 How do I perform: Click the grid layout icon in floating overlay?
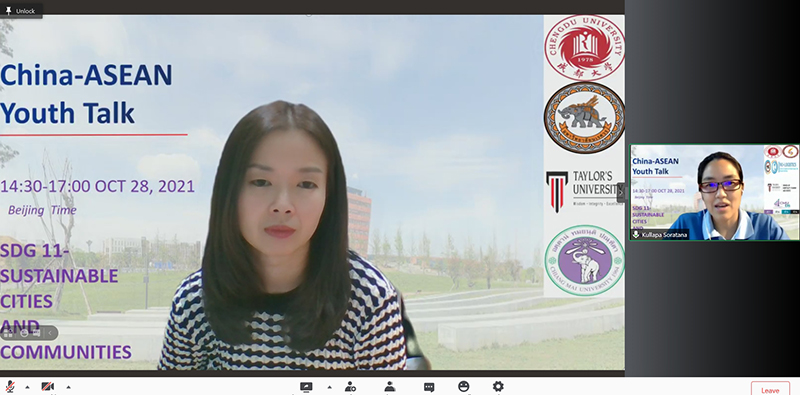9,333
